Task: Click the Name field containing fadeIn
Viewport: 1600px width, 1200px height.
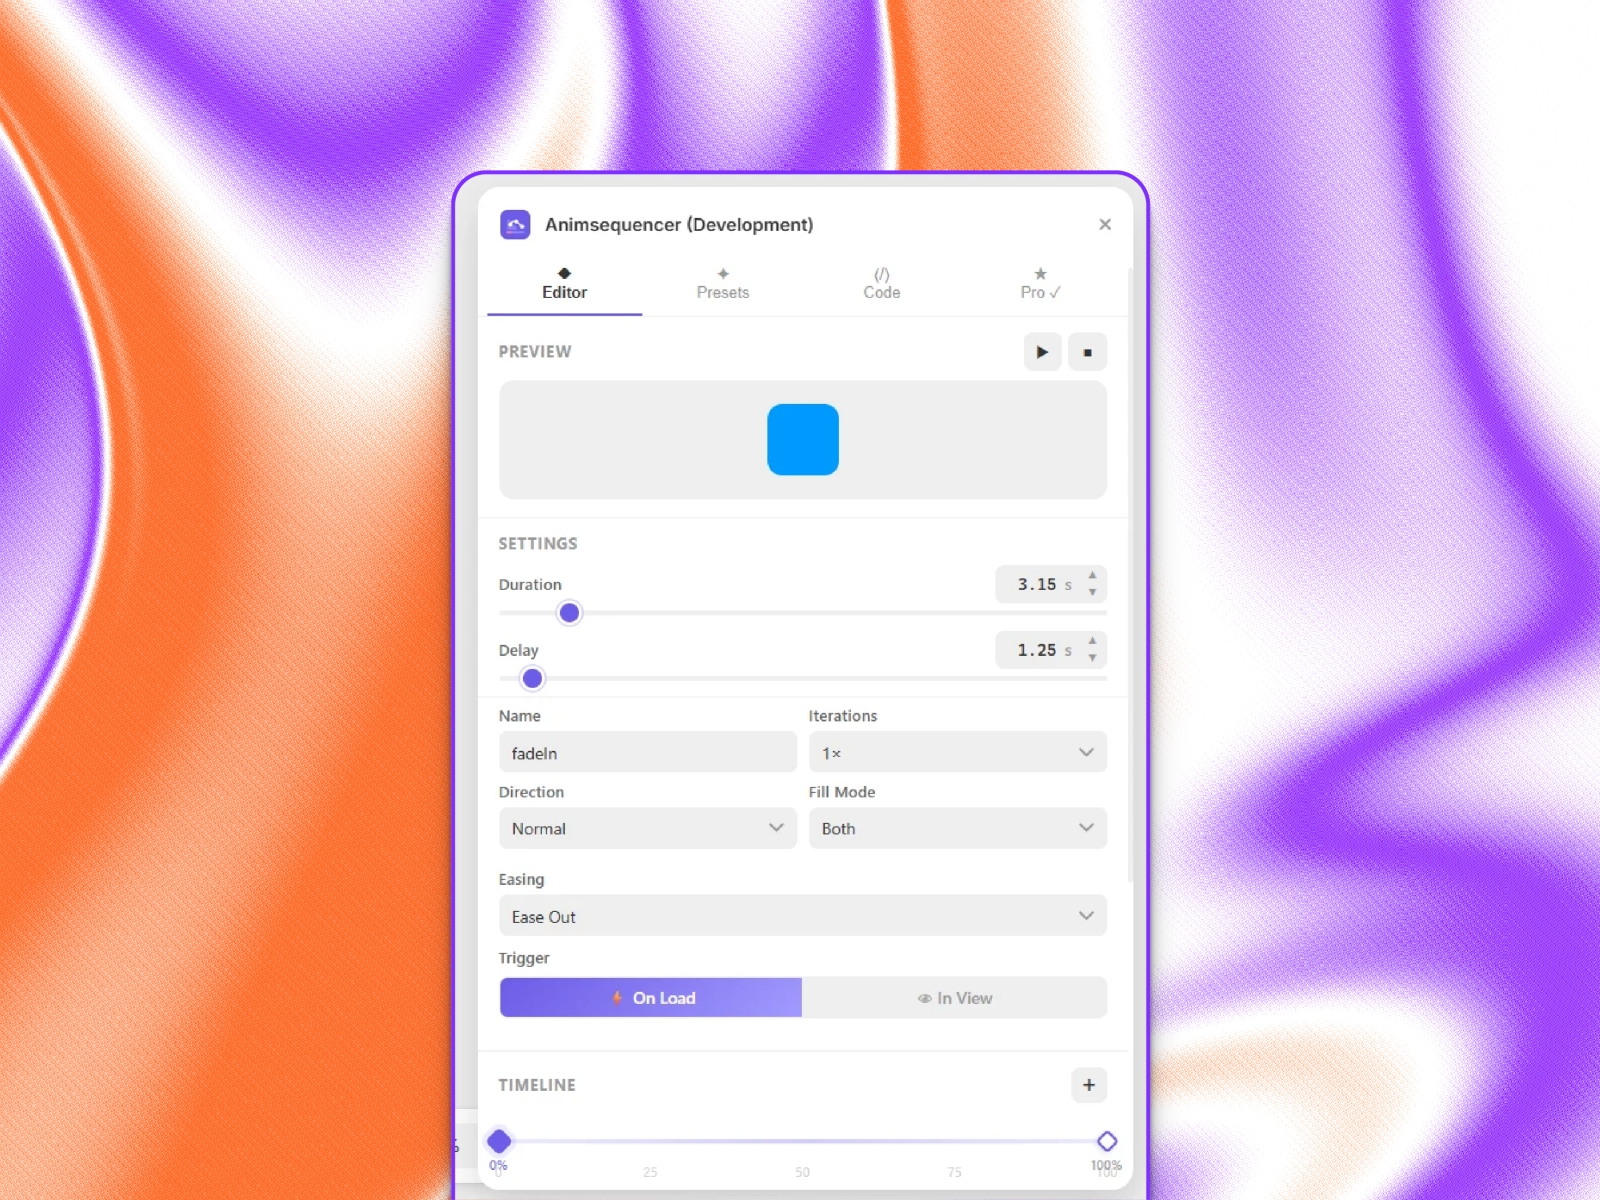Action: (647, 752)
